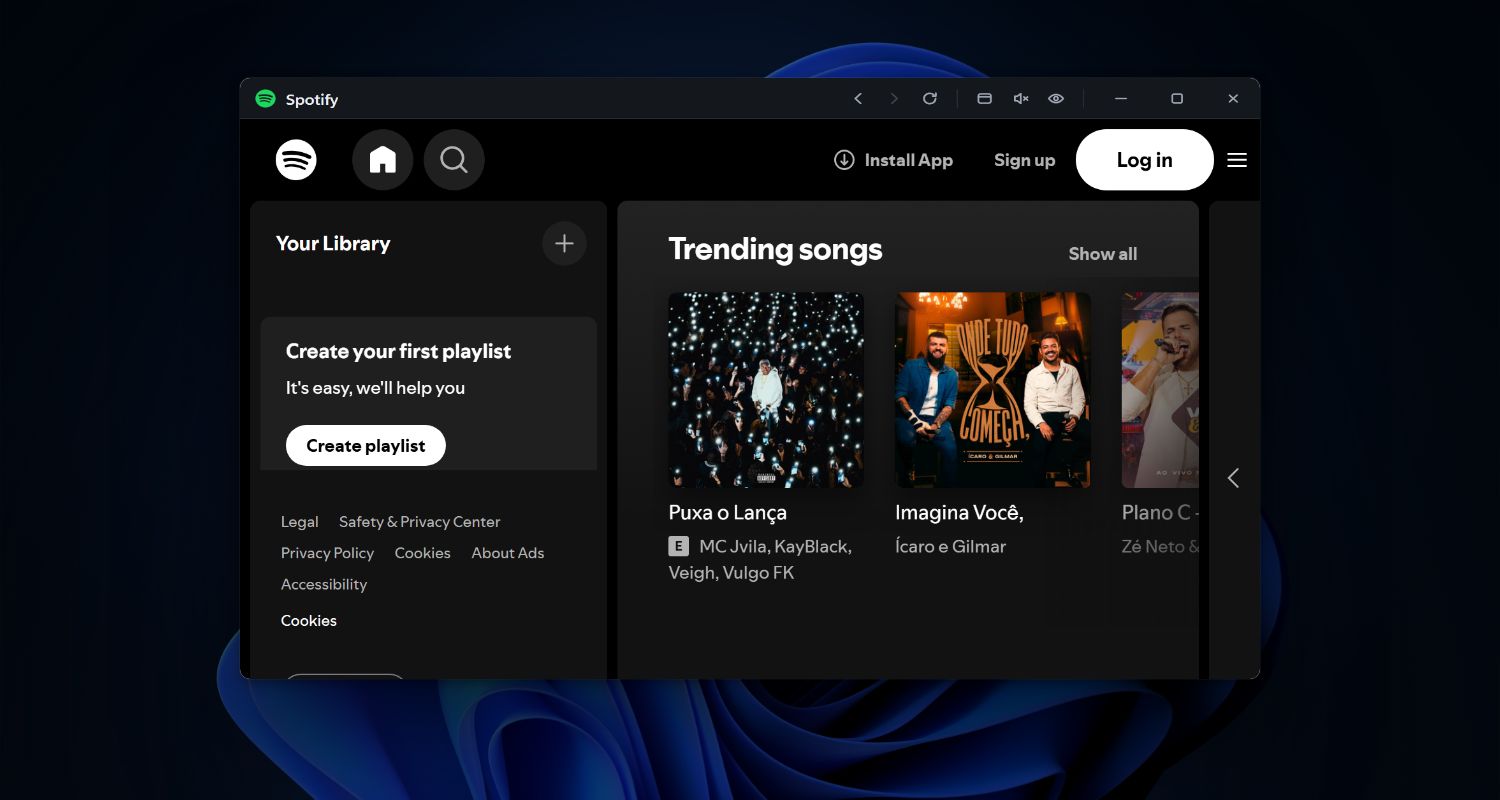
Task: Reload the page with refresh icon
Action: click(930, 99)
